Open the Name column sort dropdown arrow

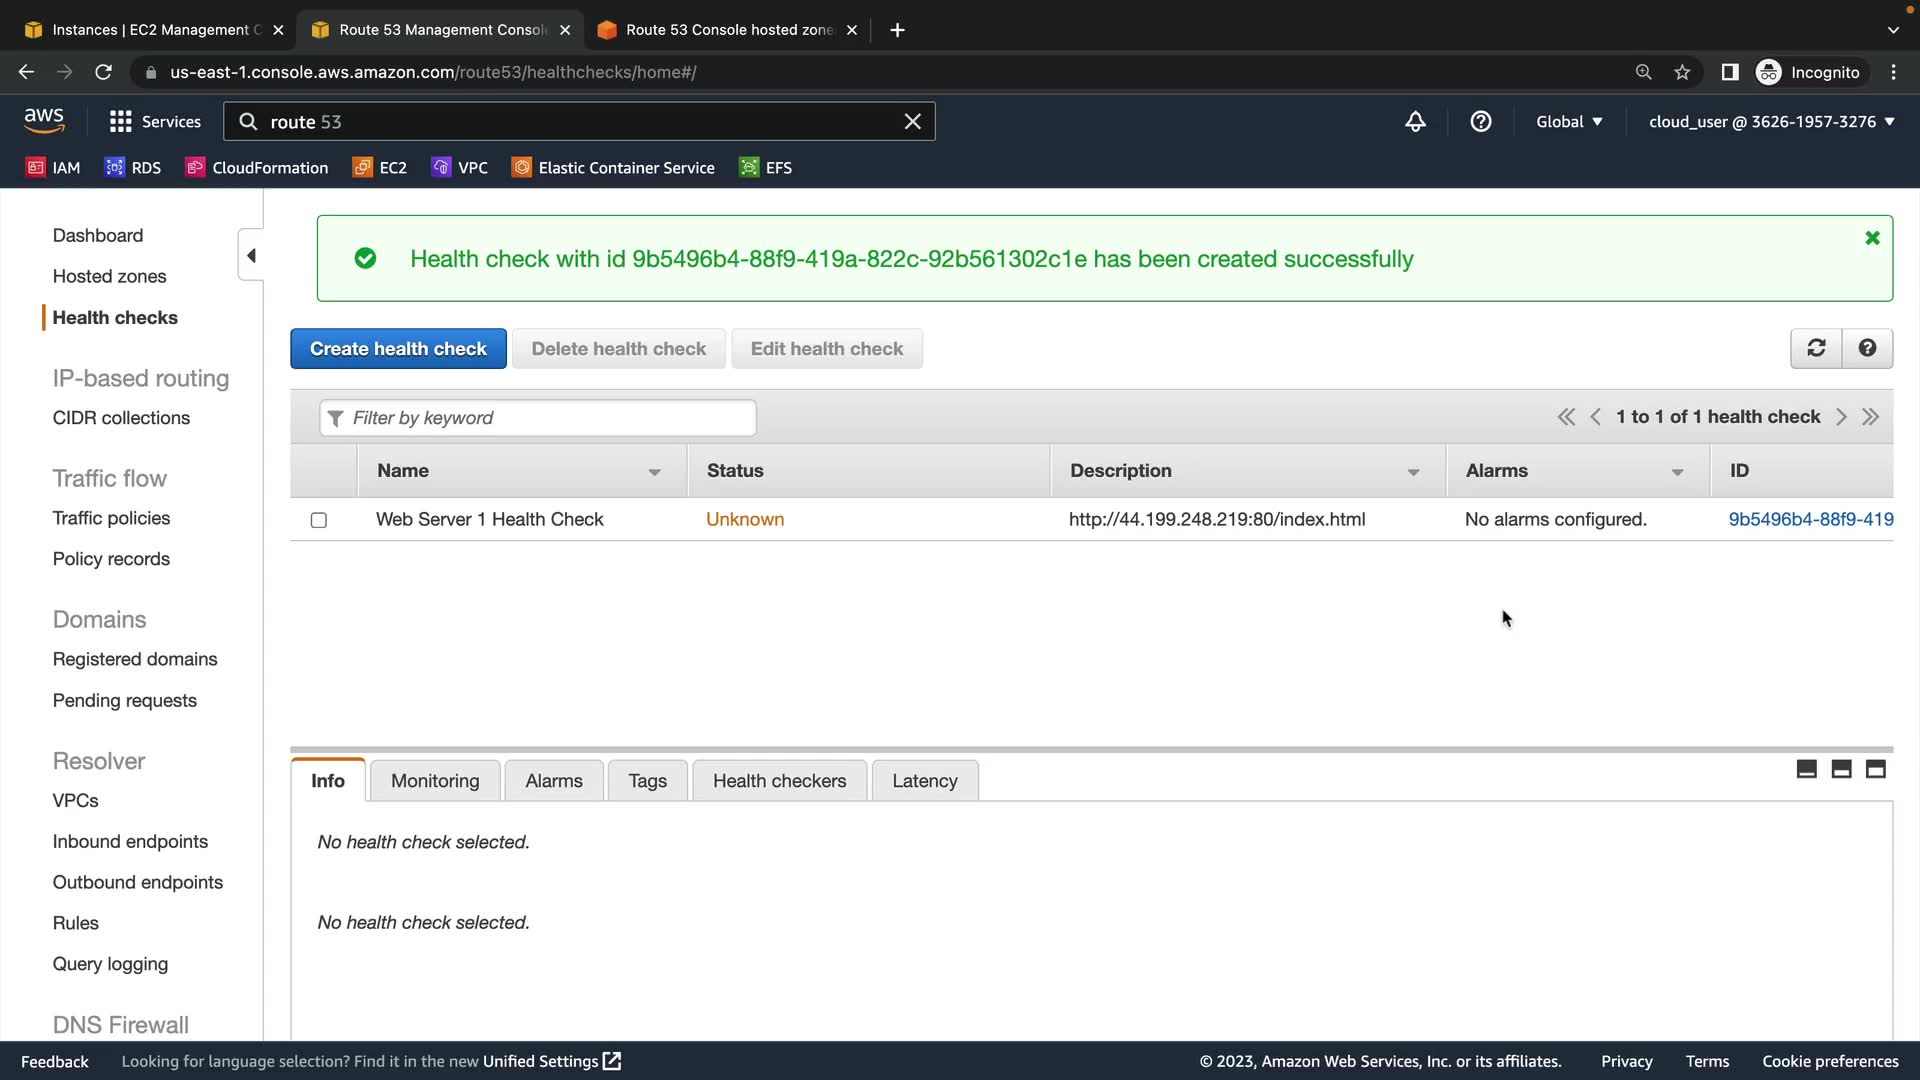[654, 472]
